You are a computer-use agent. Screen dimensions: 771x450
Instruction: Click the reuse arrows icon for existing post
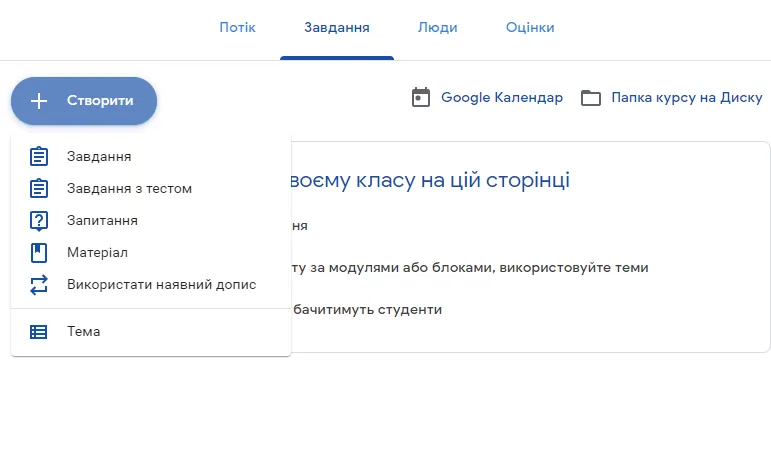pos(39,285)
